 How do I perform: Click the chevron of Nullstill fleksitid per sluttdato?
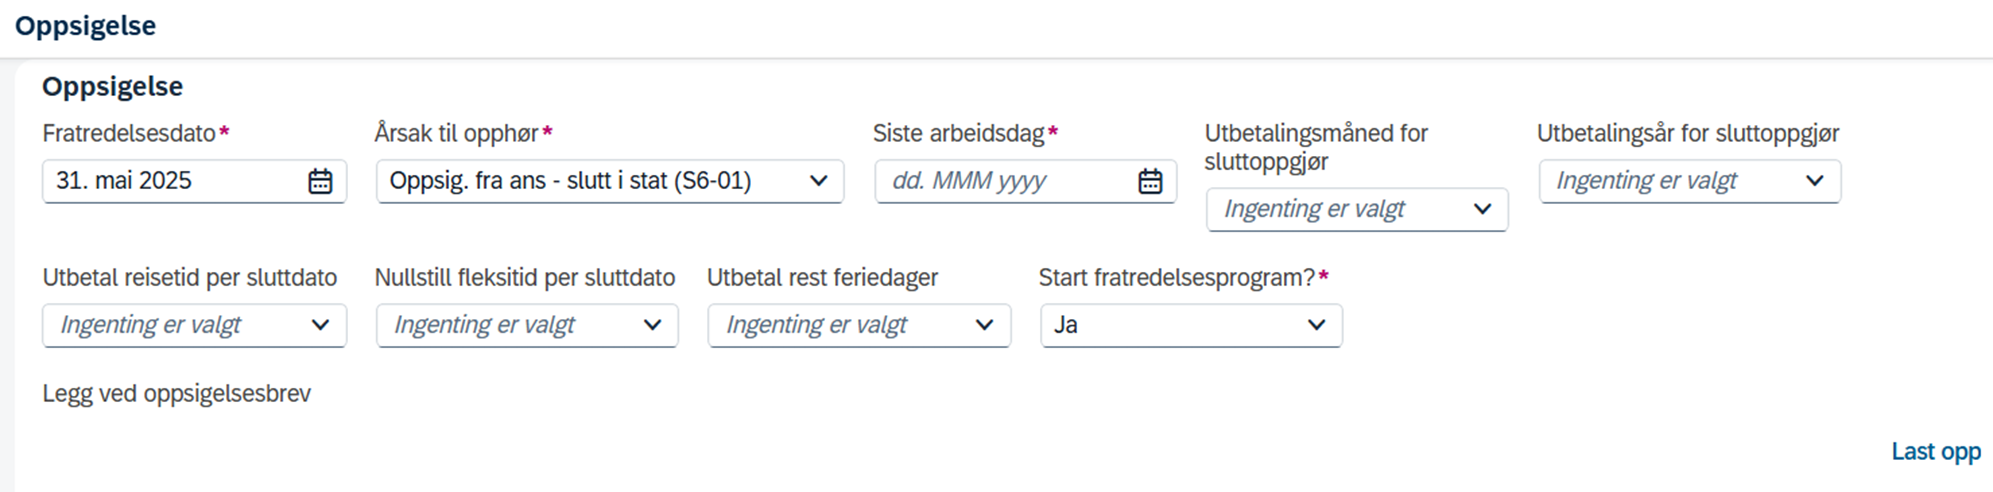point(652,325)
